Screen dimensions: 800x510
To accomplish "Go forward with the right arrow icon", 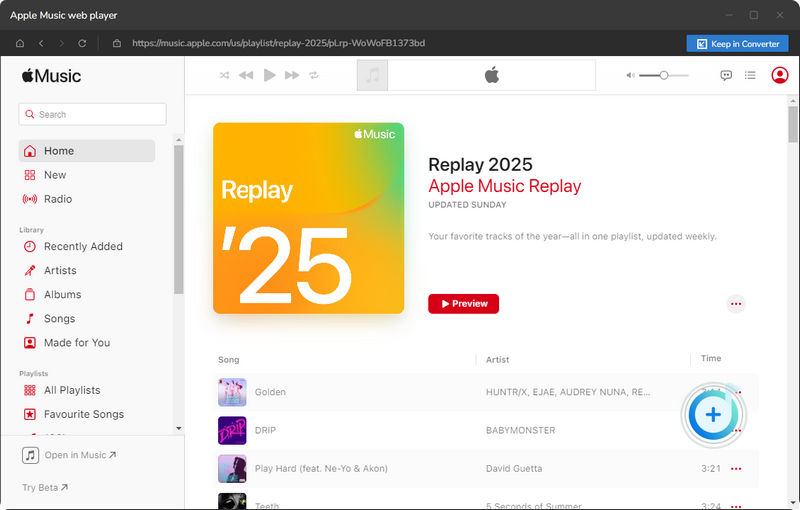I will [x=61, y=43].
